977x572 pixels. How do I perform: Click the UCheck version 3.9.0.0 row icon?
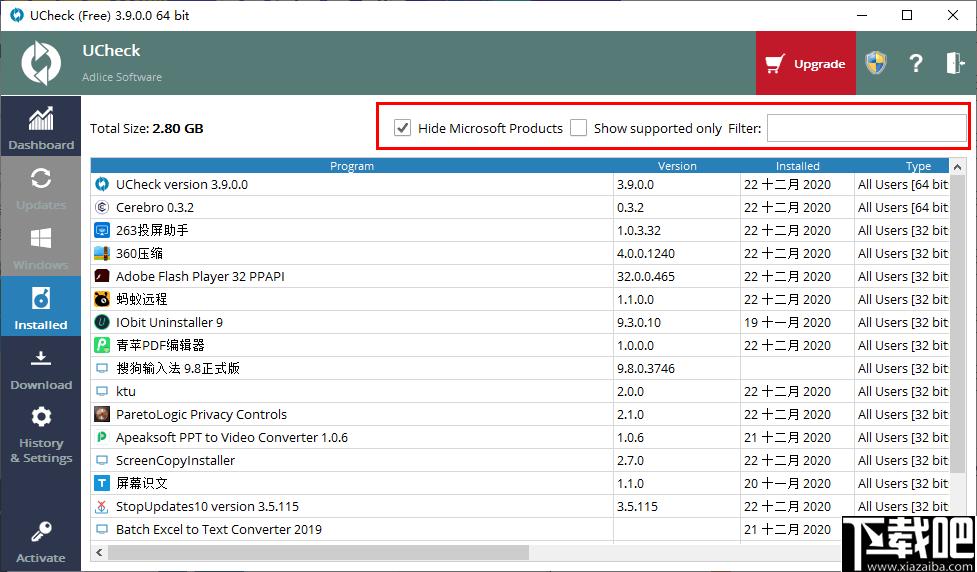[102, 184]
